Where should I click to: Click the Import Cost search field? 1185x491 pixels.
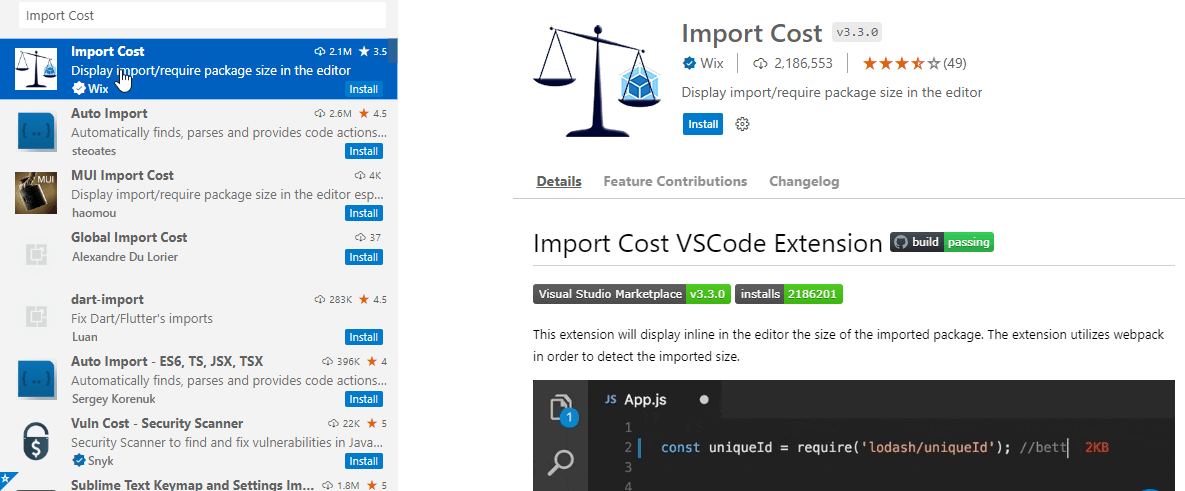tap(203, 15)
